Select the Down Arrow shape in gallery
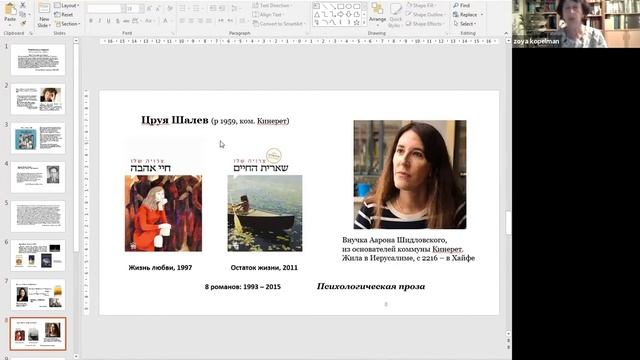The height and width of the screenshot is (360, 640). [349, 14]
